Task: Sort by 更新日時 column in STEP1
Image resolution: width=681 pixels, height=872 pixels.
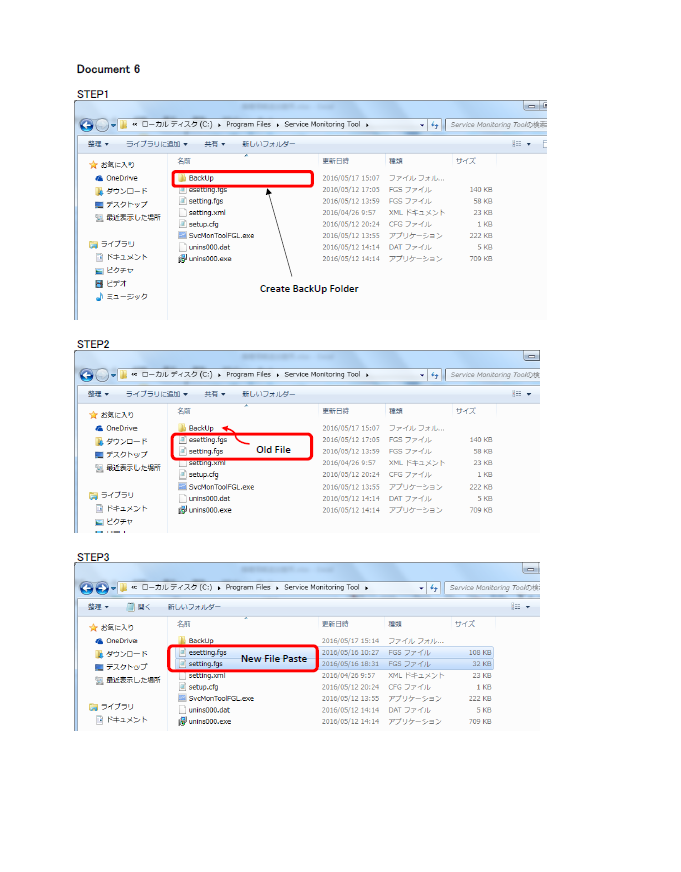Action: point(336,161)
